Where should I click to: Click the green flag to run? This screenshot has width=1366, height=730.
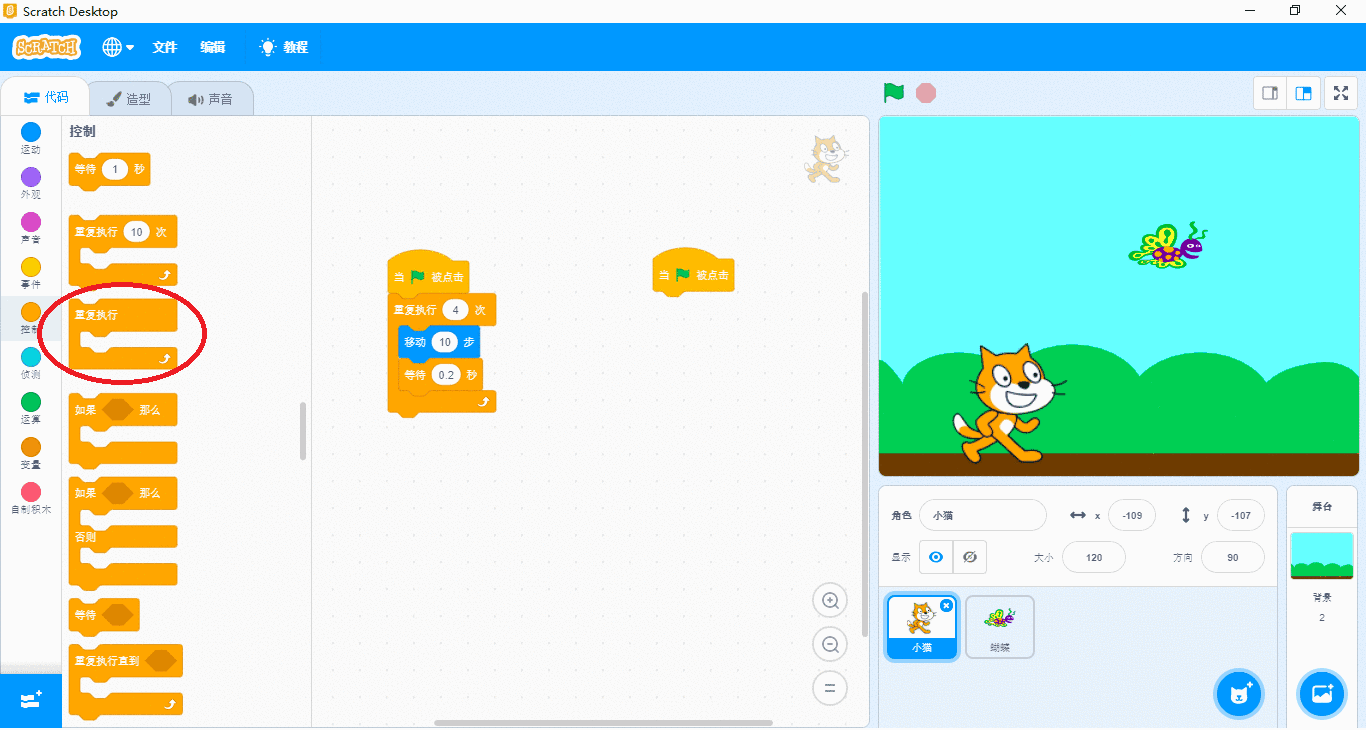tap(894, 93)
